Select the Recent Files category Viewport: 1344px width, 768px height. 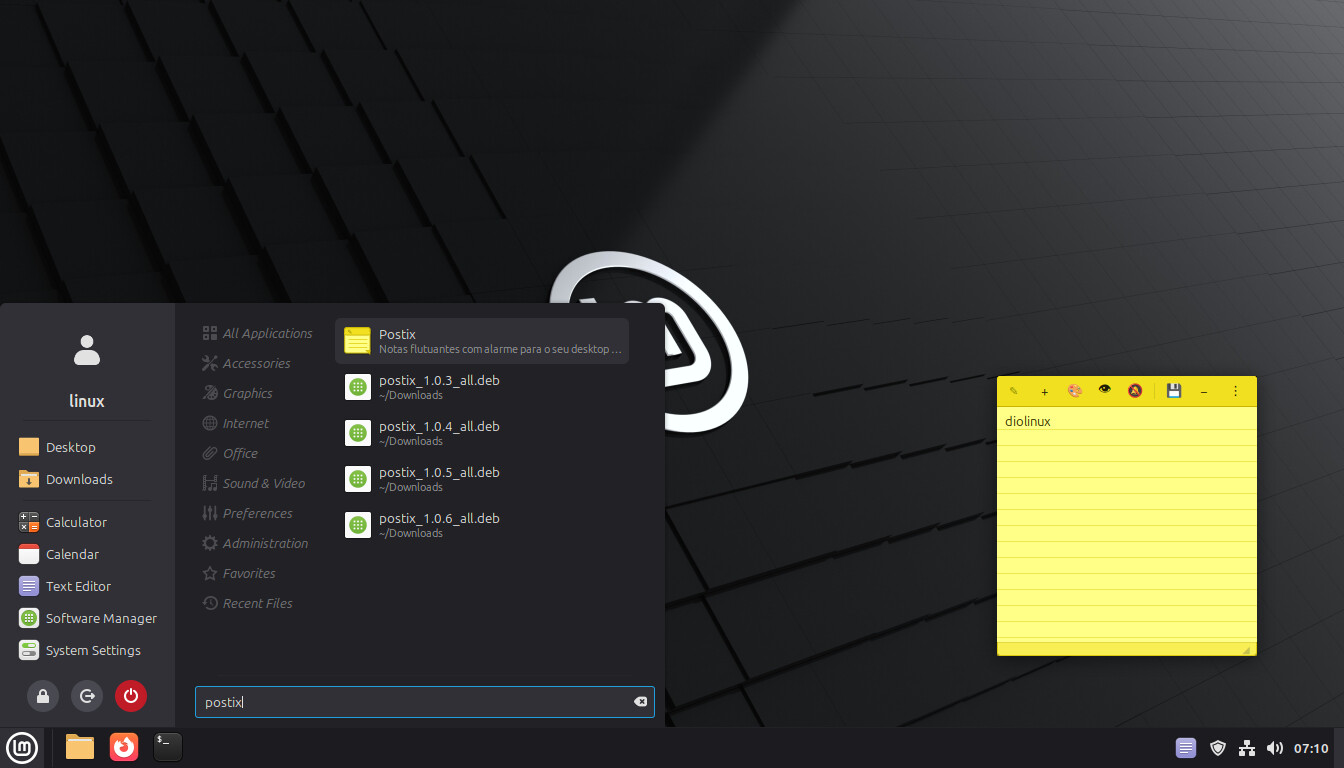[247, 603]
